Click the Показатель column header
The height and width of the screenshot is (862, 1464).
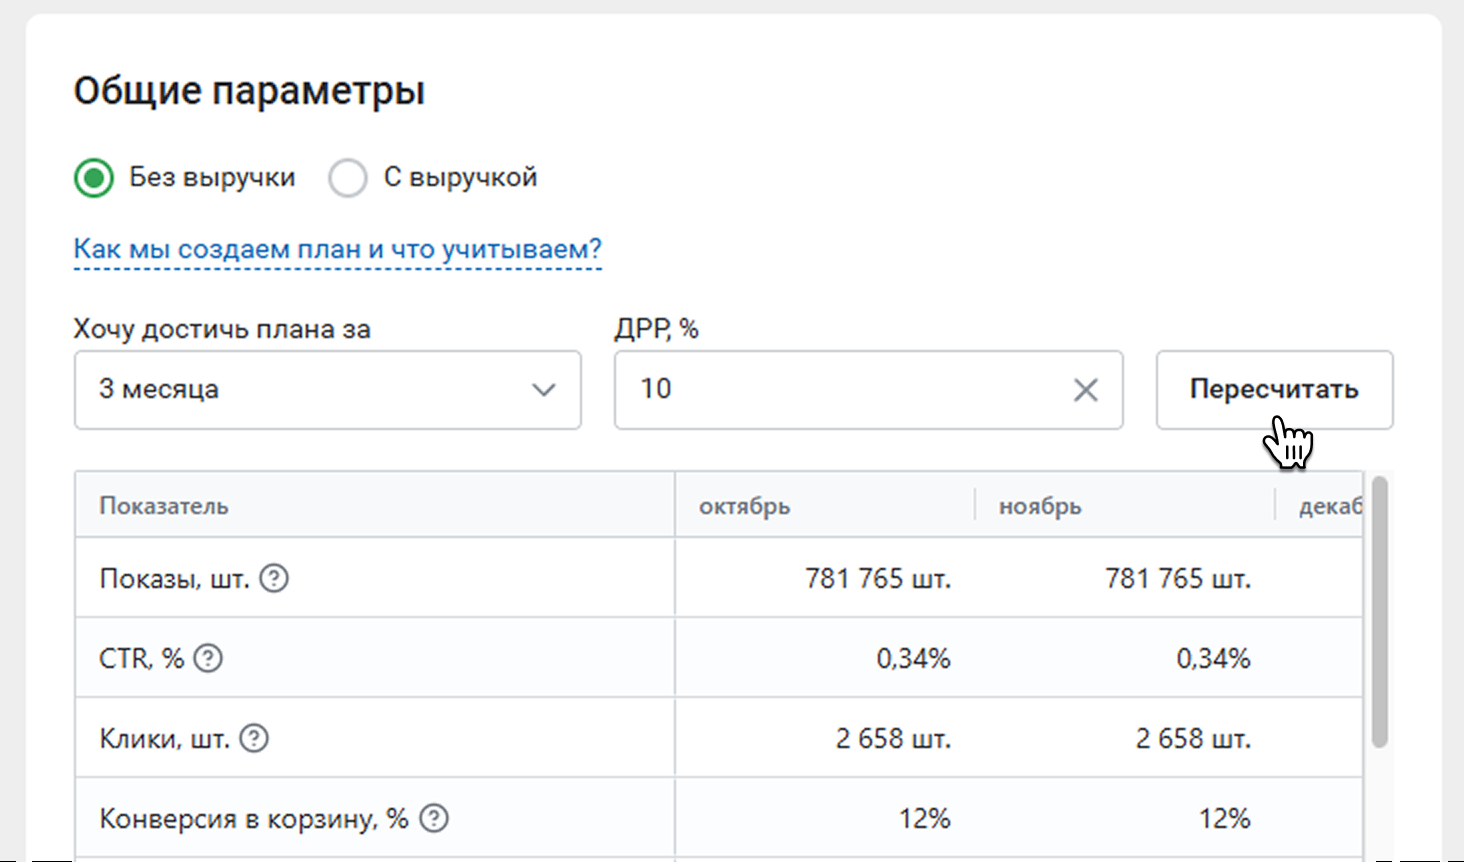tap(164, 506)
